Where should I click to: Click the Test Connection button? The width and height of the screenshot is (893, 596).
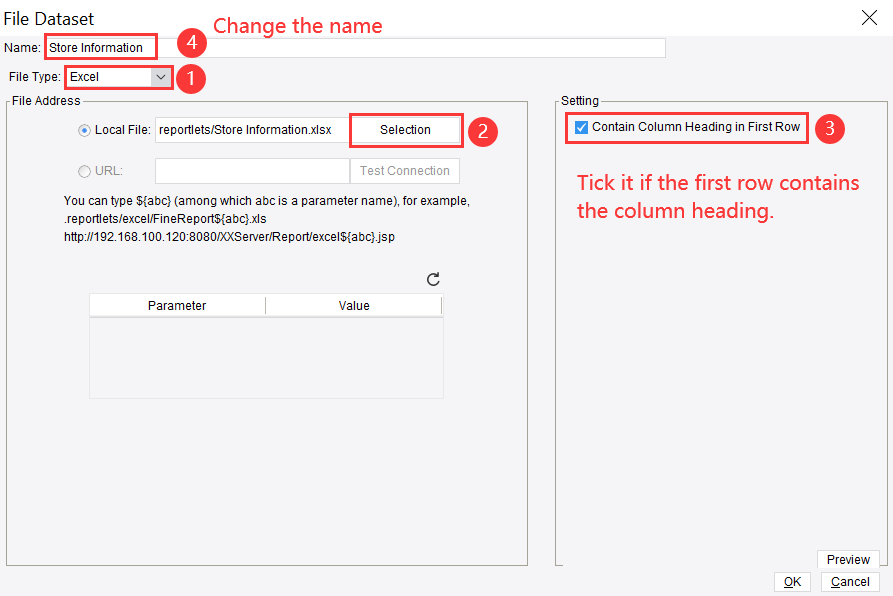click(405, 171)
